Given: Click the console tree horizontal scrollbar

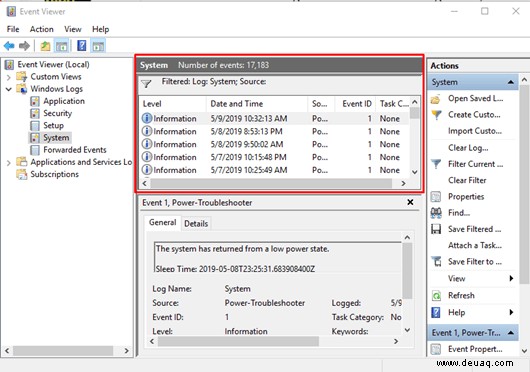Looking at the screenshot, I should click(63, 351).
